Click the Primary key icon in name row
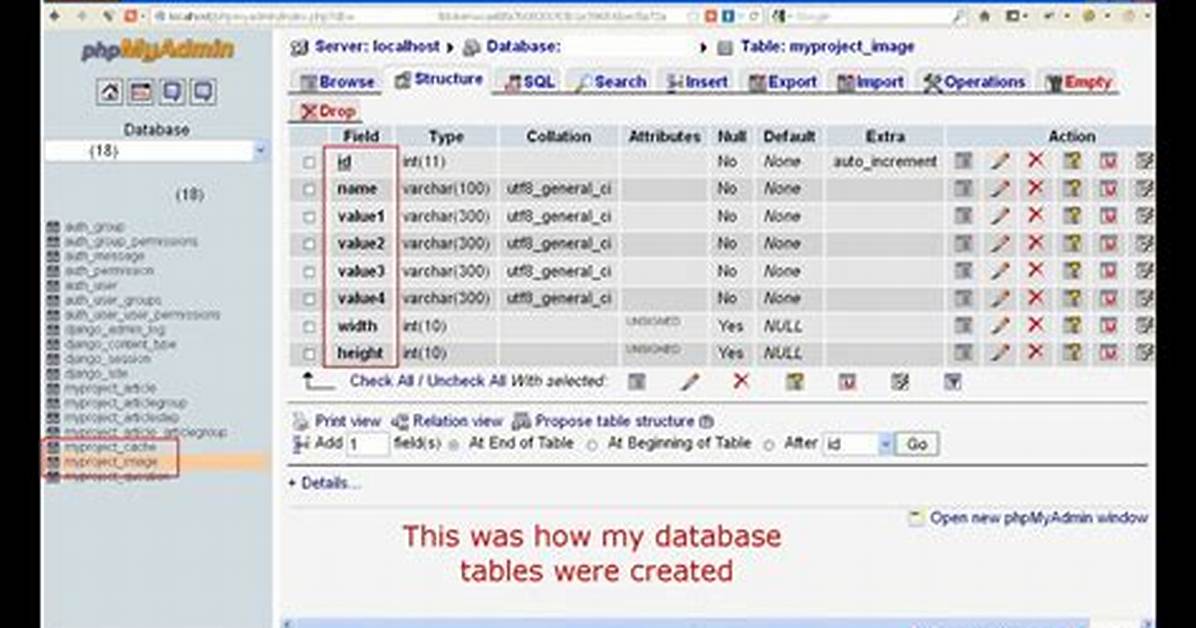 (x=1072, y=188)
